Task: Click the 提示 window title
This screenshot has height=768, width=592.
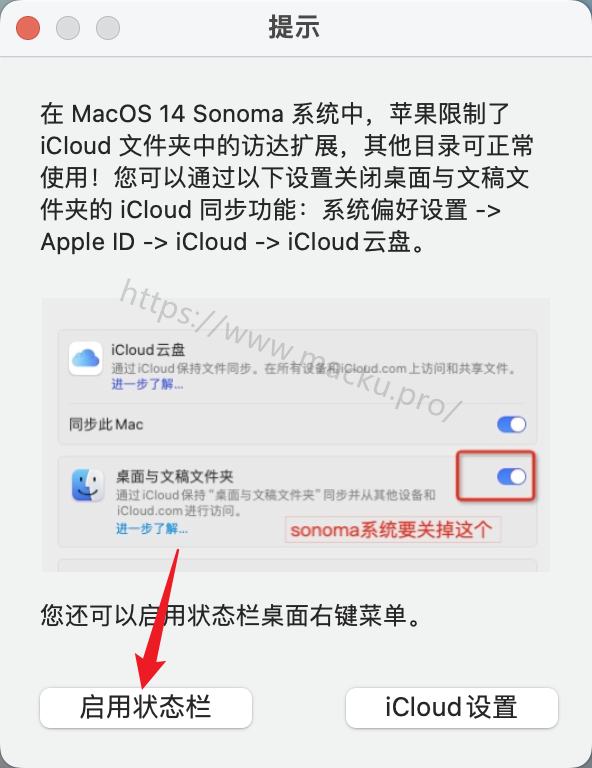Action: (294, 27)
